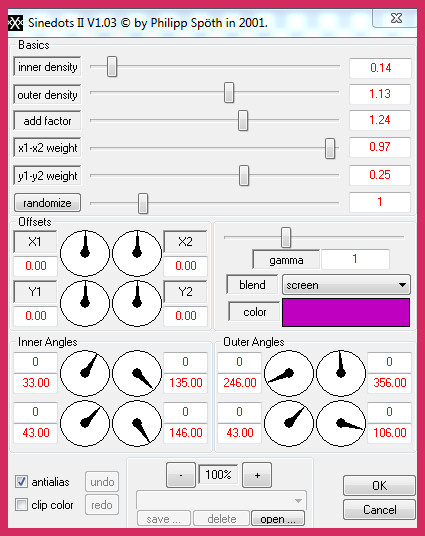The width and height of the screenshot is (425, 536).
Task: Click OK to apply the effect
Action: [x=379, y=485]
